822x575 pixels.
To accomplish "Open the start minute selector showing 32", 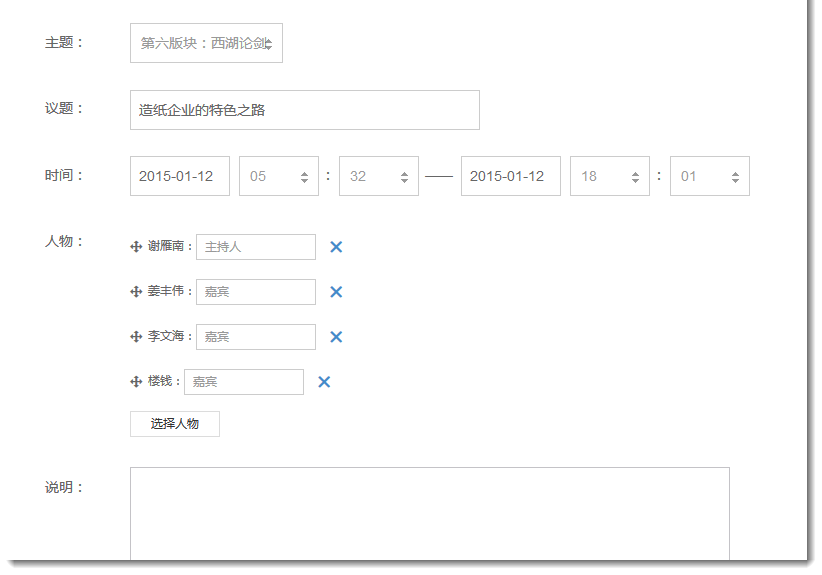I will pyautogui.click(x=378, y=176).
